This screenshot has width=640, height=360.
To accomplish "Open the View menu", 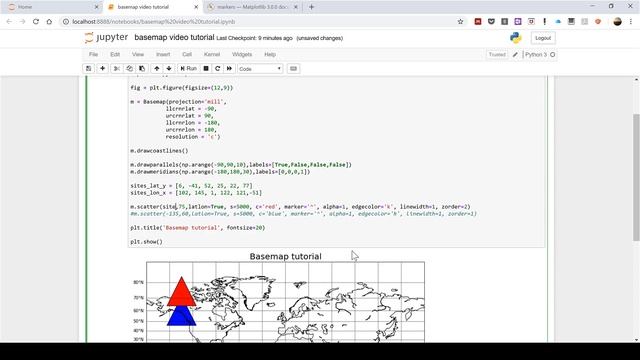I will point(138,54).
